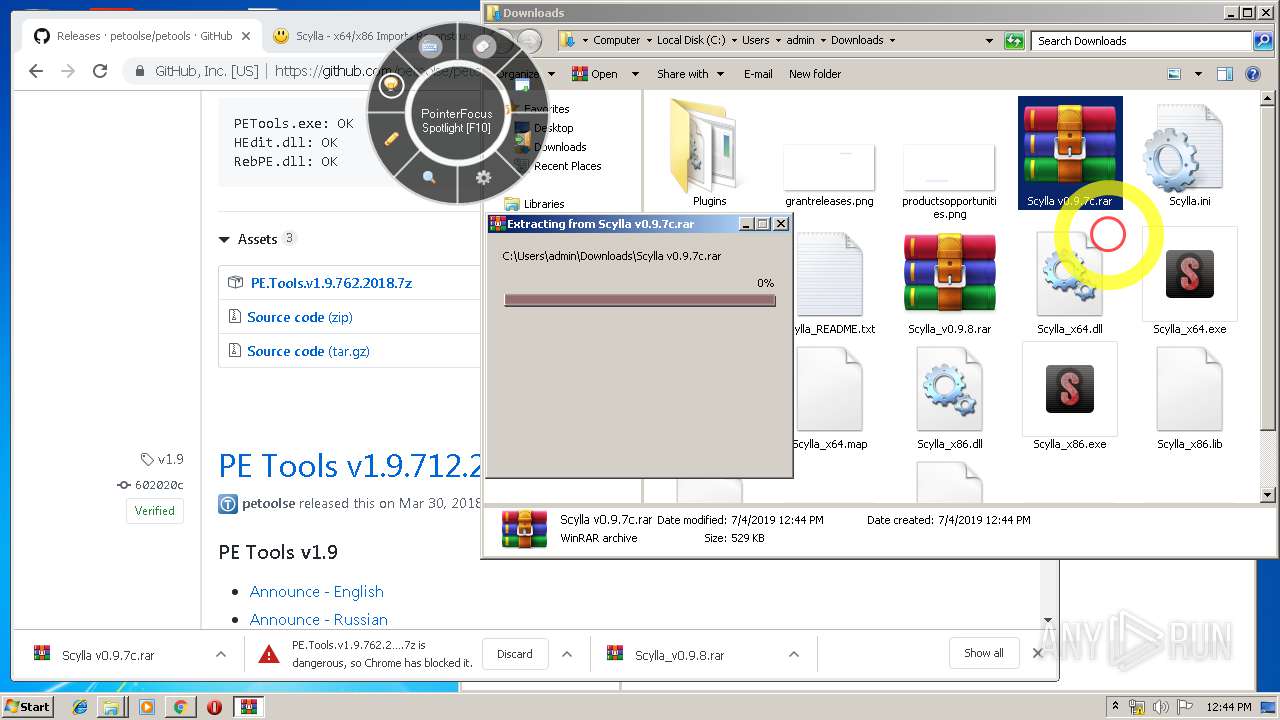Open the Start menu
The height and width of the screenshot is (720, 1280).
tap(27, 707)
